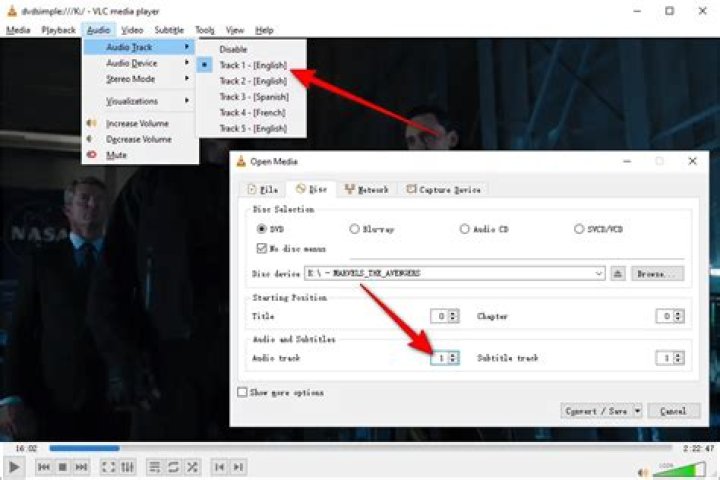The image size is (720, 480).
Task: Select Track 5 - [English]
Action: (253, 129)
